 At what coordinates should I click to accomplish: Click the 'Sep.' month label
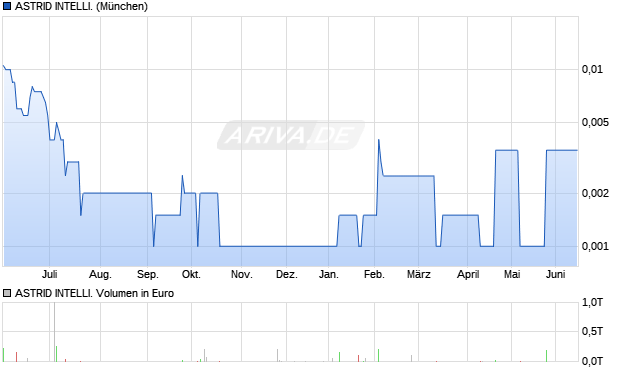click(x=147, y=274)
